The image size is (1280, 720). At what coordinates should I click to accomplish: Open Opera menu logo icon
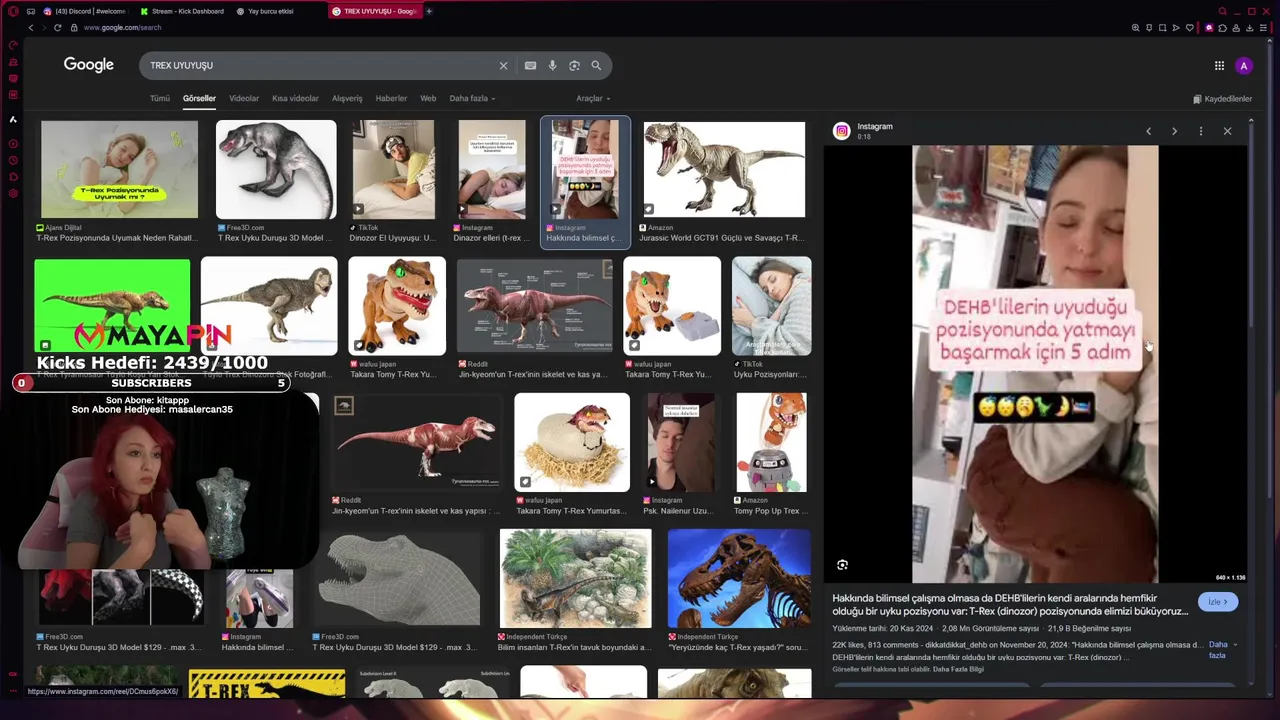[13, 11]
